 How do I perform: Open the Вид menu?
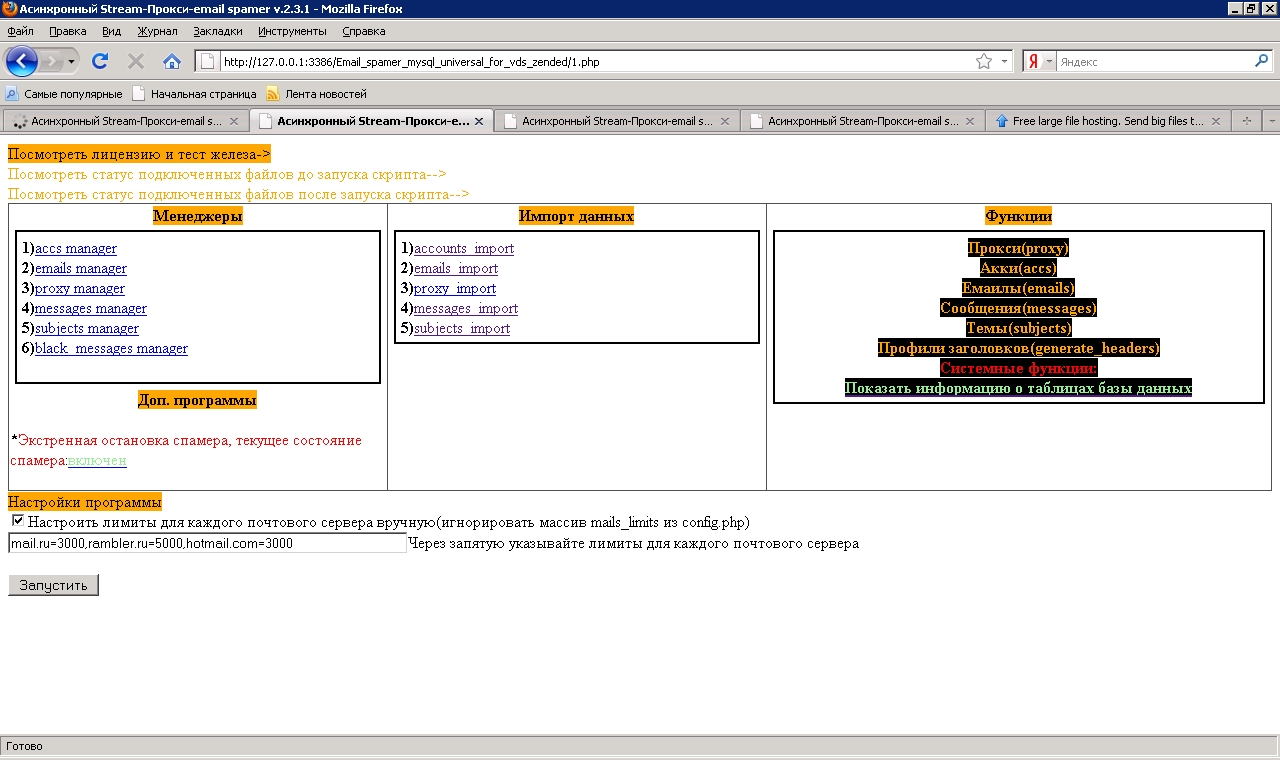click(111, 31)
